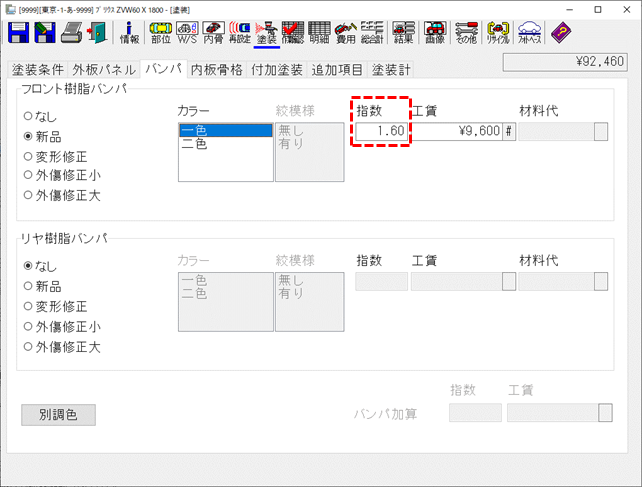Click the 画像 image toolbar icon

[435, 34]
